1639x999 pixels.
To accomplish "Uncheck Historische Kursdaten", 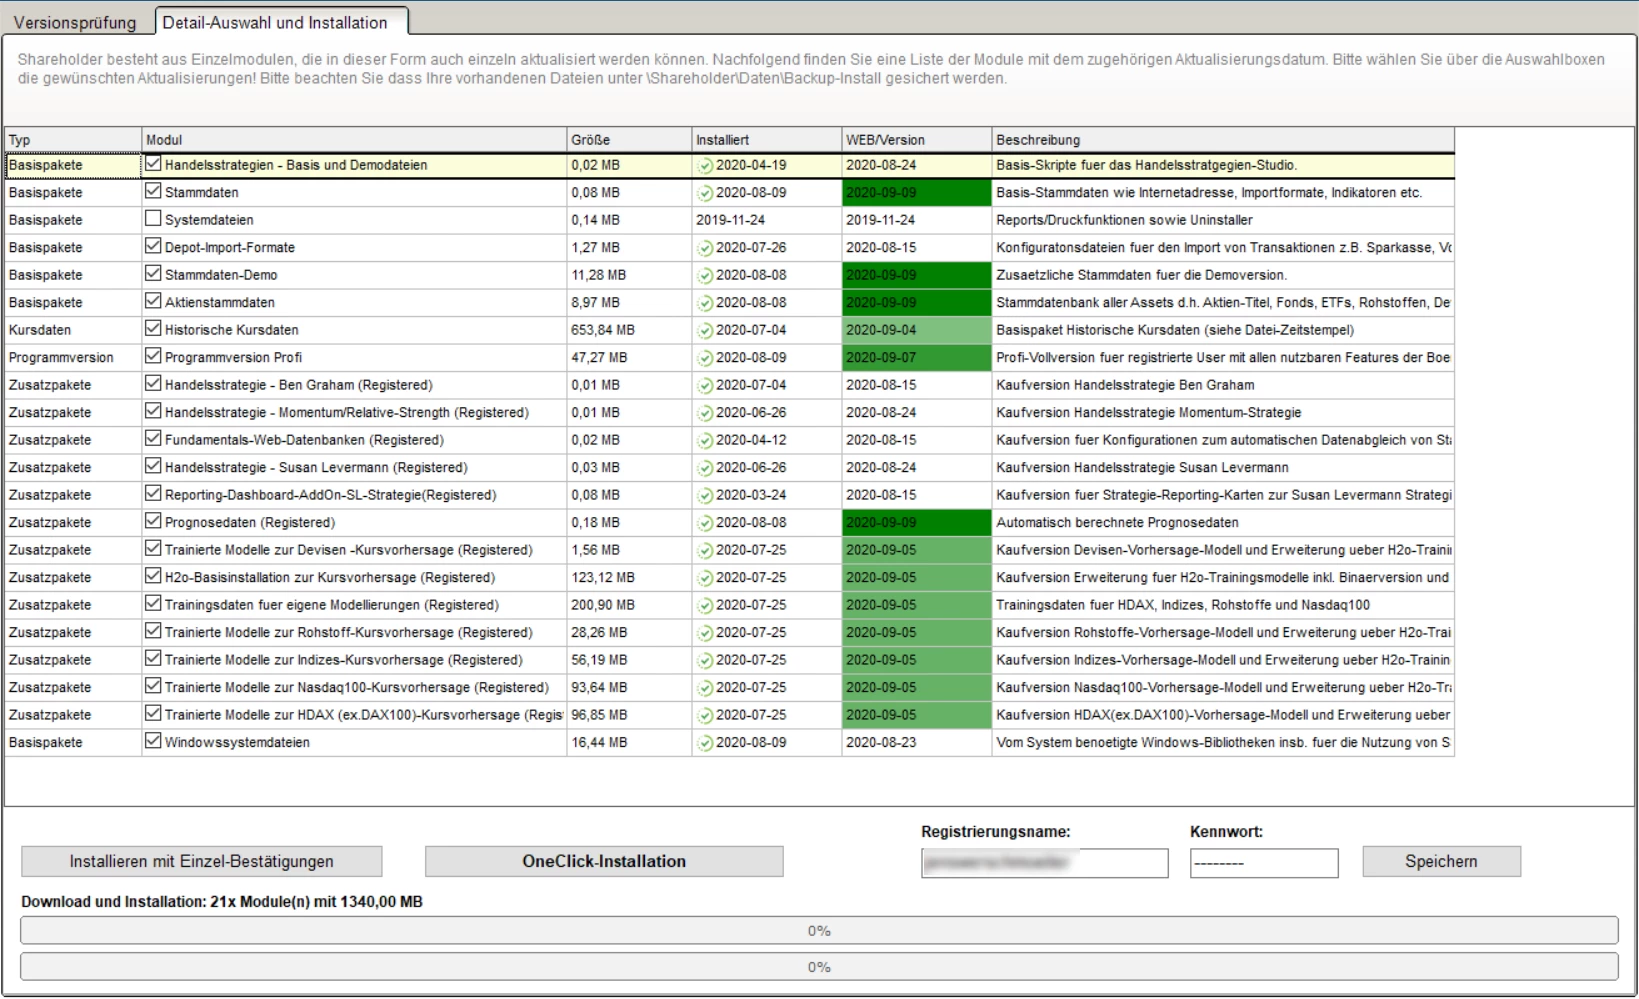I will coord(153,328).
